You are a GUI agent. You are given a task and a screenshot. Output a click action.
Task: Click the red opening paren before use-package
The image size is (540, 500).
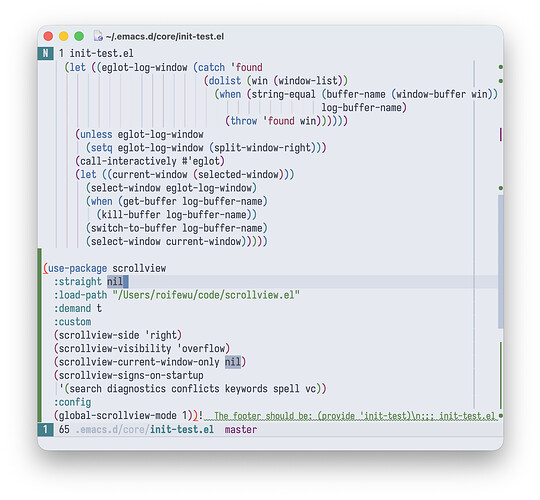45,268
